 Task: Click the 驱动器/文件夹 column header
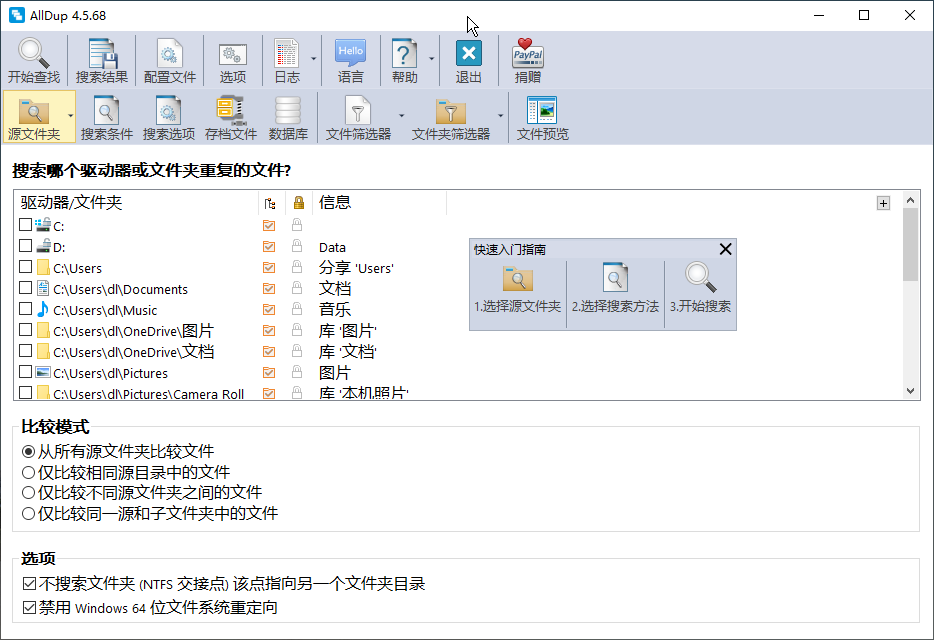(136, 203)
